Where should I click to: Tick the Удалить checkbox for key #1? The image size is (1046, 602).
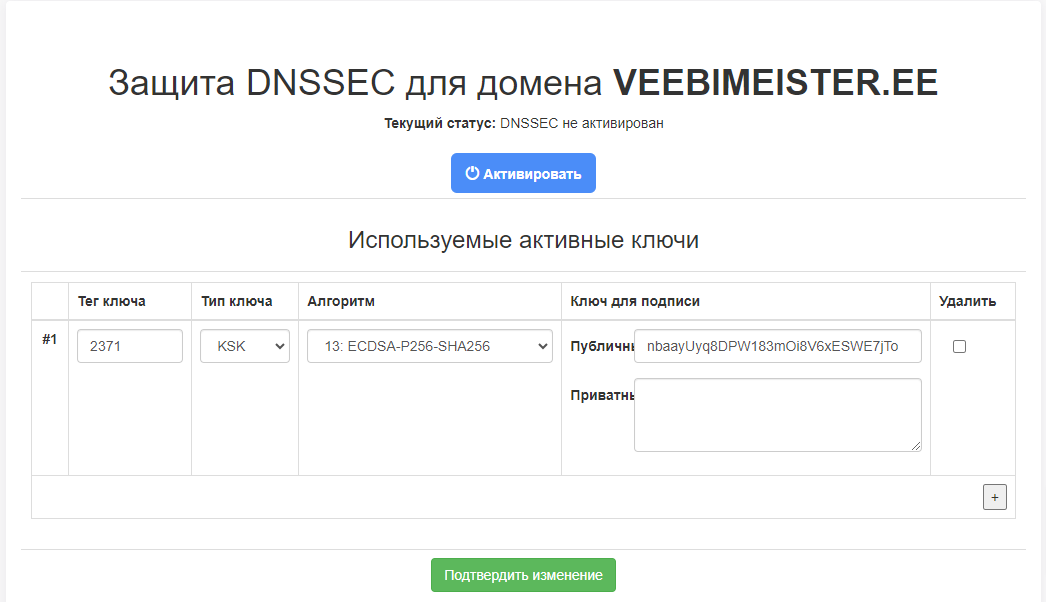coord(959,346)
